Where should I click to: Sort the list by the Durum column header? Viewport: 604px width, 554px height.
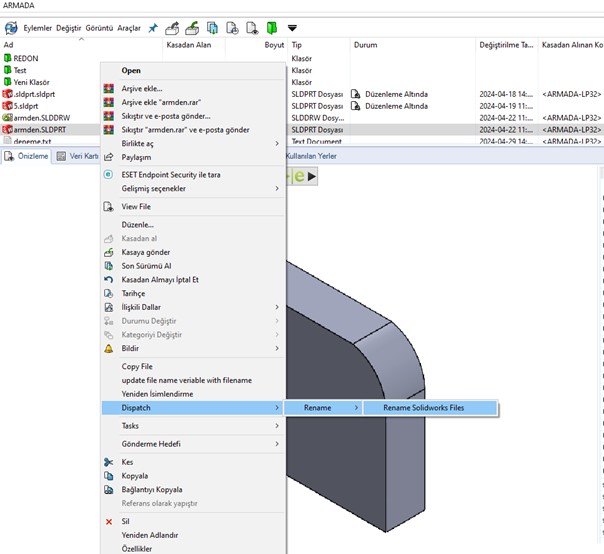point(365,45)
